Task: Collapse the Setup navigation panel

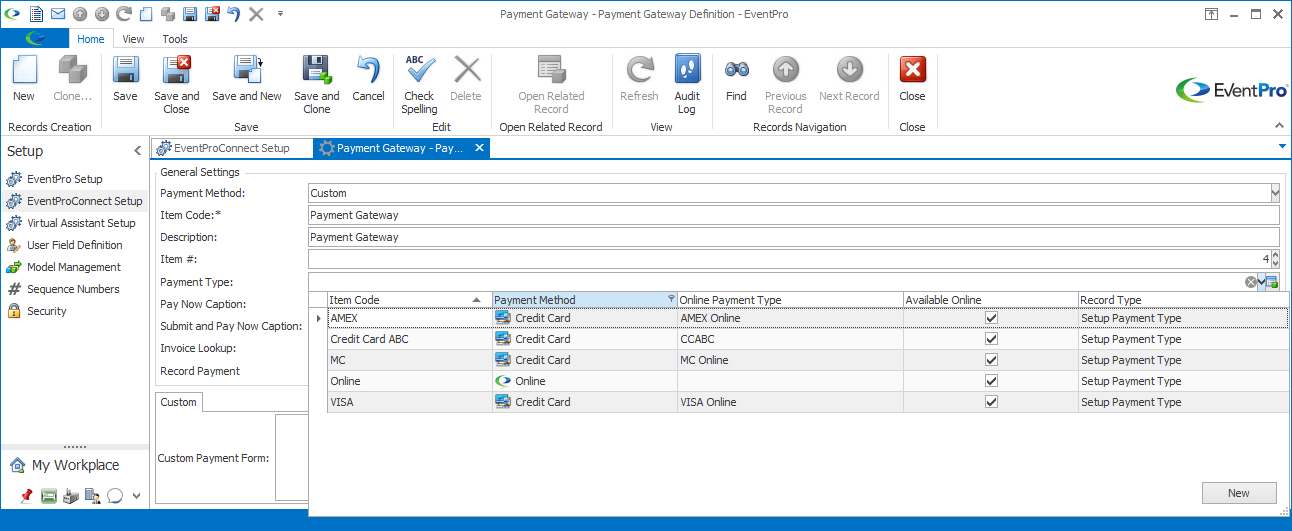Action: click(x=137, y=151)
